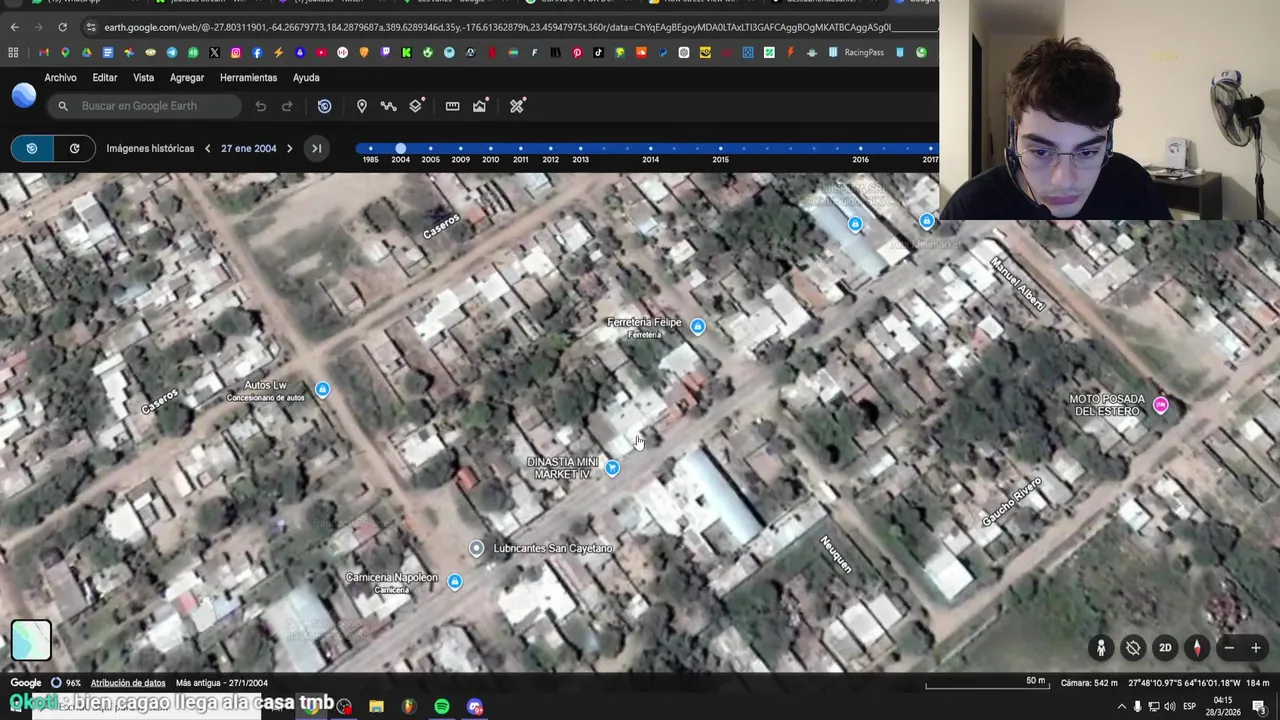Show hidden system tray icons
The image size is (1280, 720).
click(x=1121, y=706)
